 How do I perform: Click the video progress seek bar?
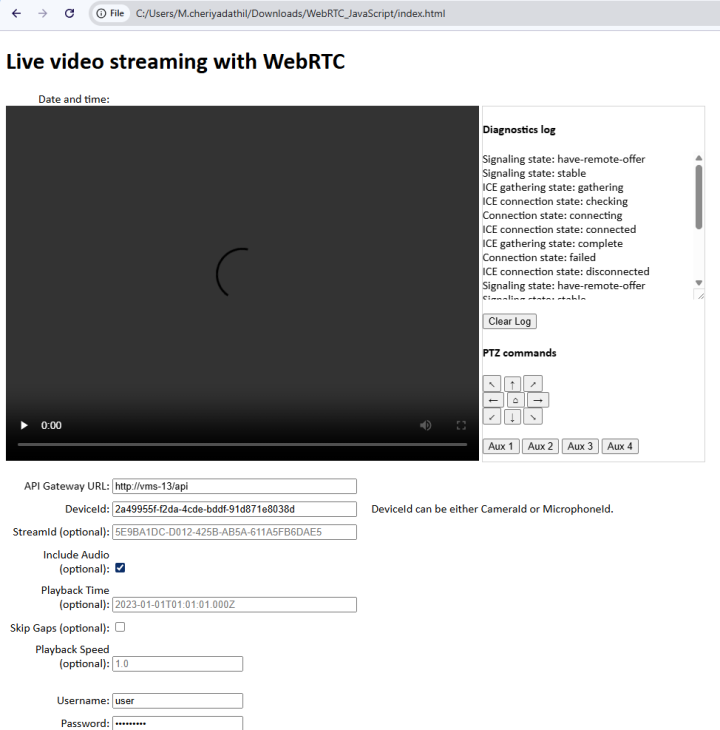point(242,444)
